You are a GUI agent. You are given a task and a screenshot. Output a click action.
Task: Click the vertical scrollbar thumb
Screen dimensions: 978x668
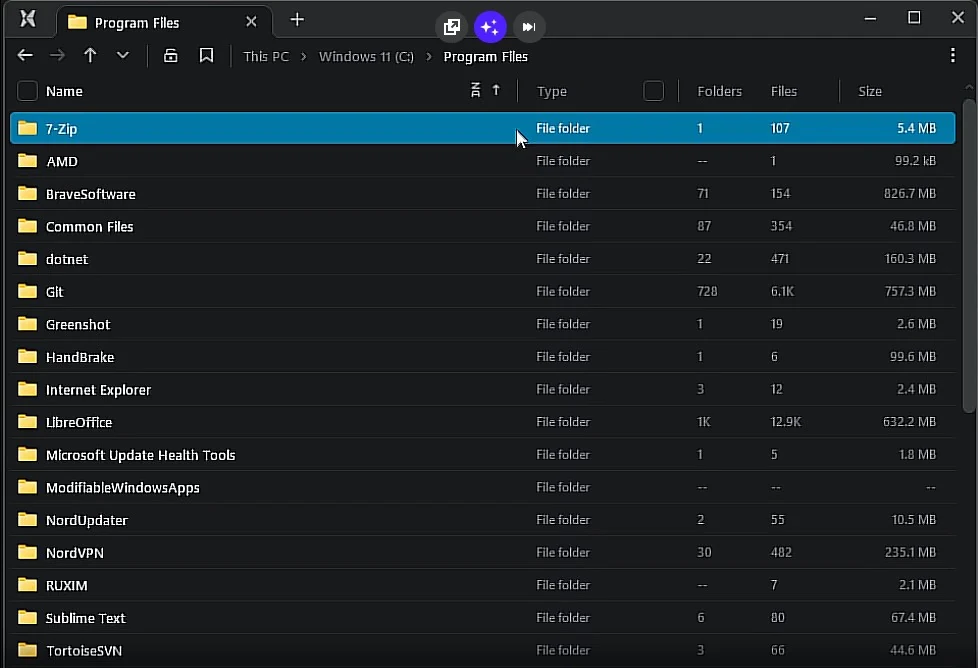969,256
